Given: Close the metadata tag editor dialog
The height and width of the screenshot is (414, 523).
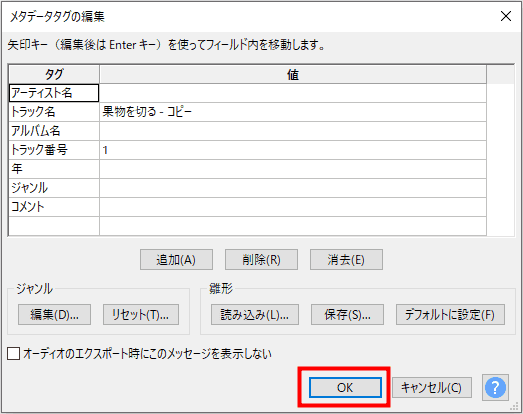Looking at the screenshot, I should pyautogui.click(x=506, y=16).
